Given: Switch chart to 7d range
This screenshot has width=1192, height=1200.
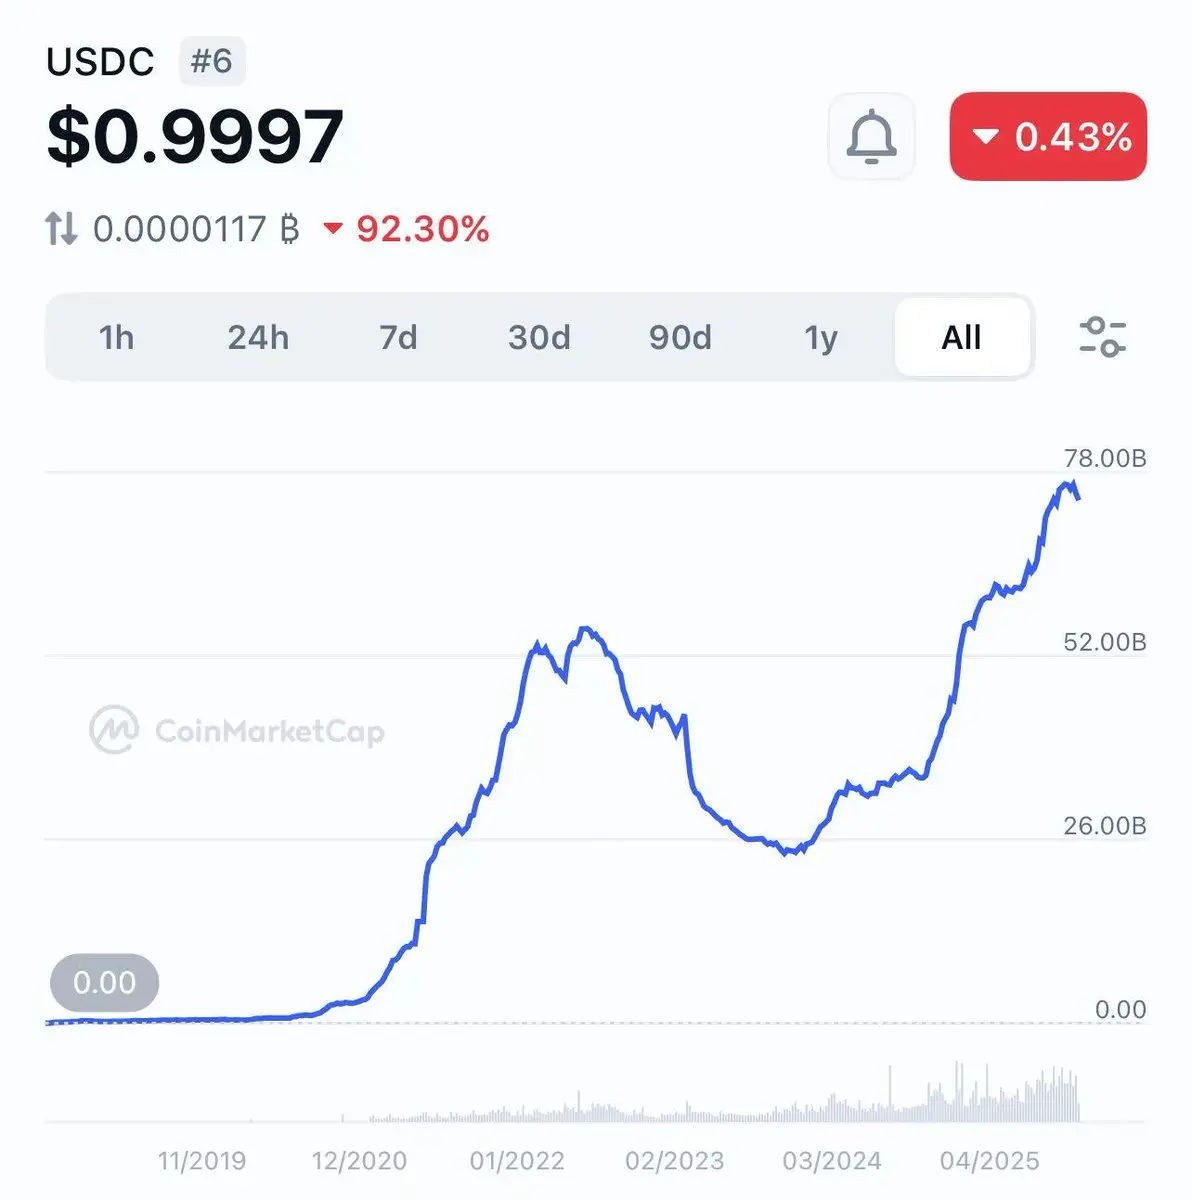Looking at the screenshot, I should (398, 337).
